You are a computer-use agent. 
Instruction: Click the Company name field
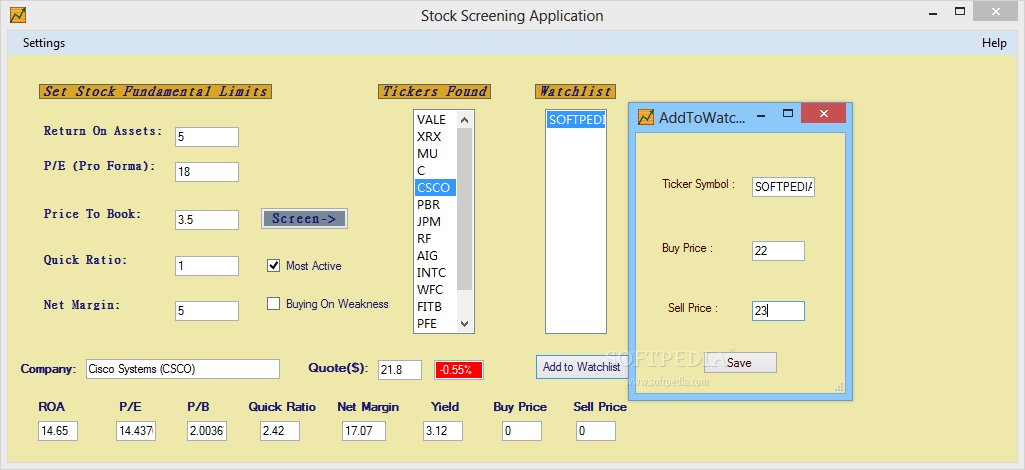click(182, 369)
